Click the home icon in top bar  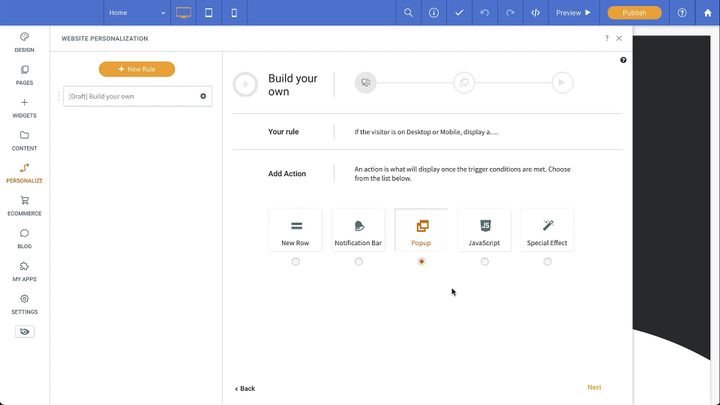tap(707, 13)
